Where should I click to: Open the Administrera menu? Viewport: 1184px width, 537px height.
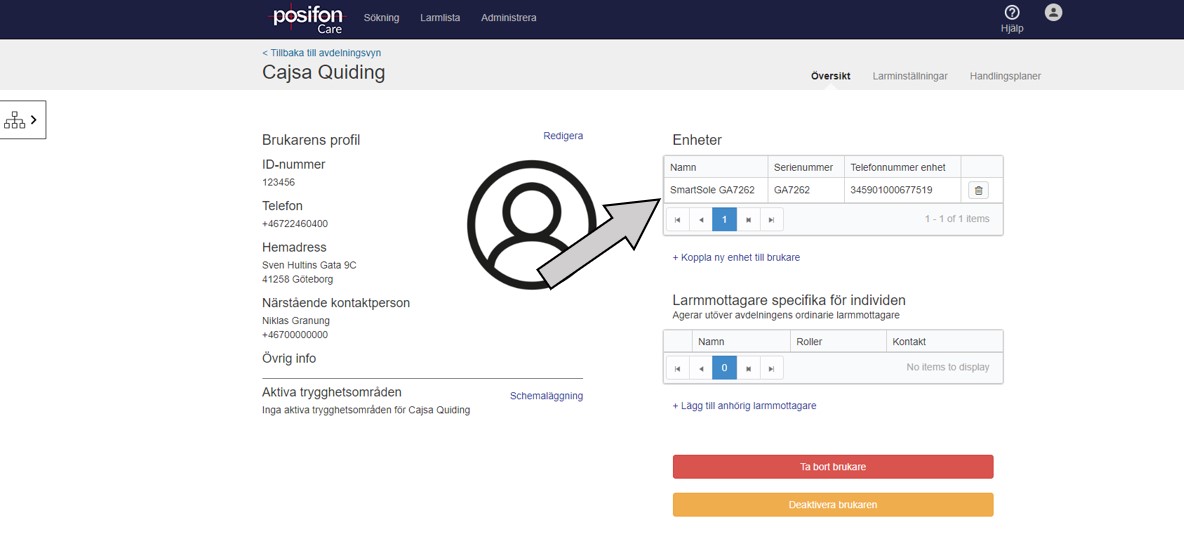pos(508,18)
